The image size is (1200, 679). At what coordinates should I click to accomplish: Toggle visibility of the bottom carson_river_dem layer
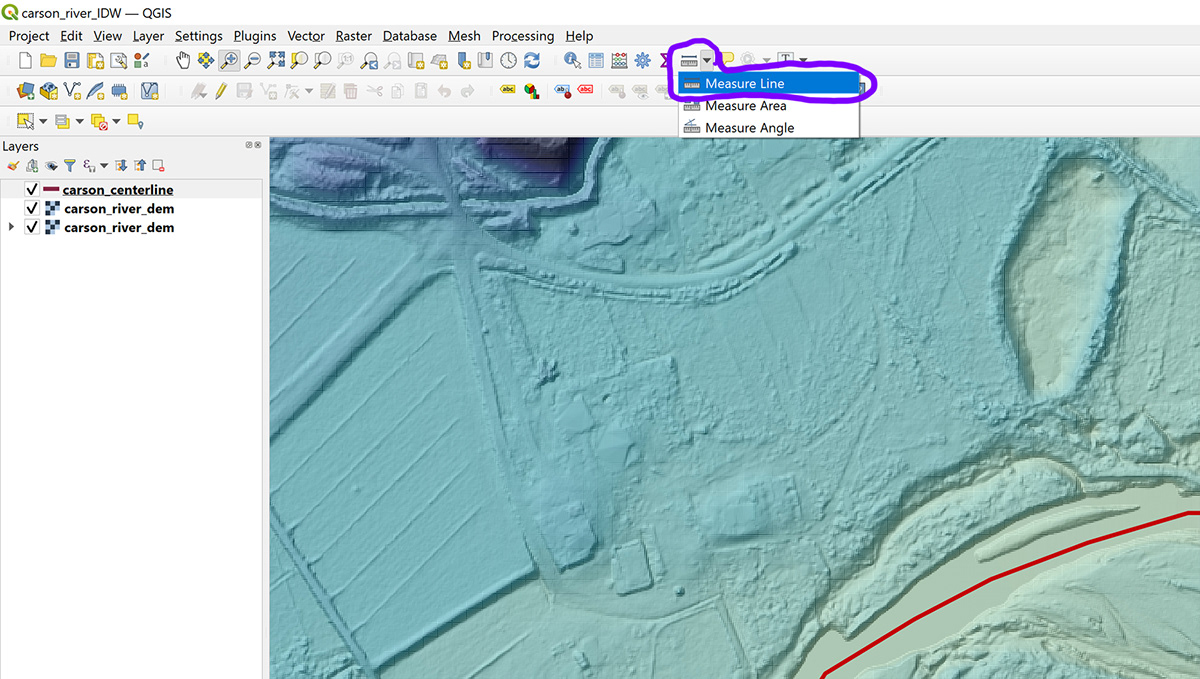click(x=31, y=226)
